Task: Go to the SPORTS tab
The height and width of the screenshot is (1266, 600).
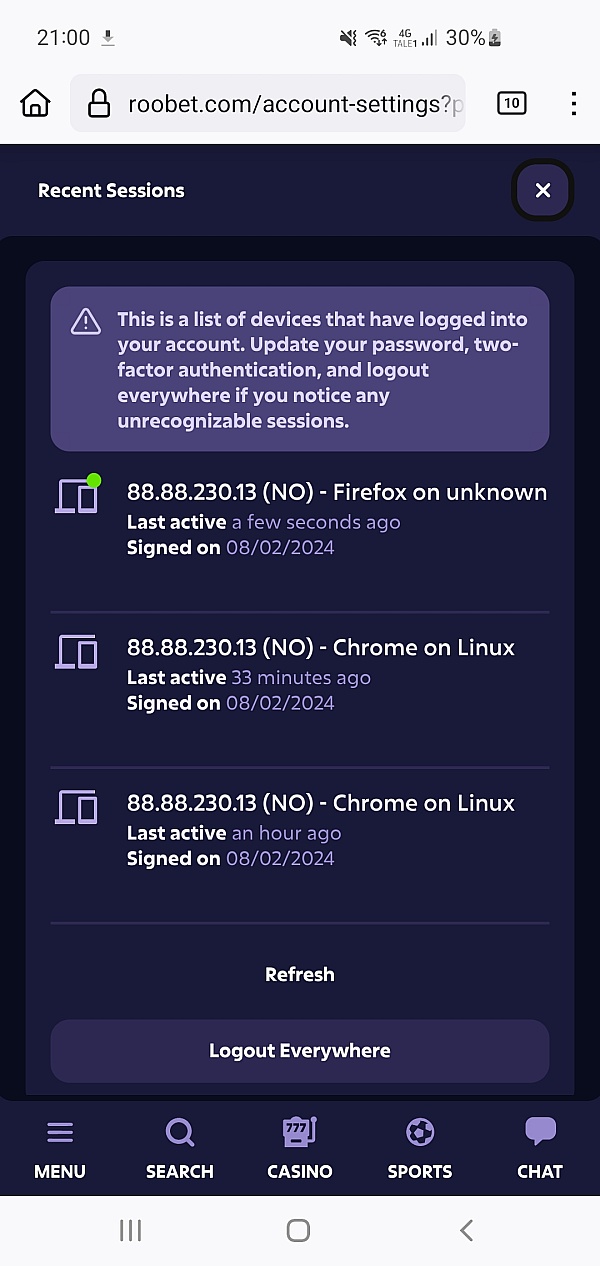Action: click(420, 1148)
